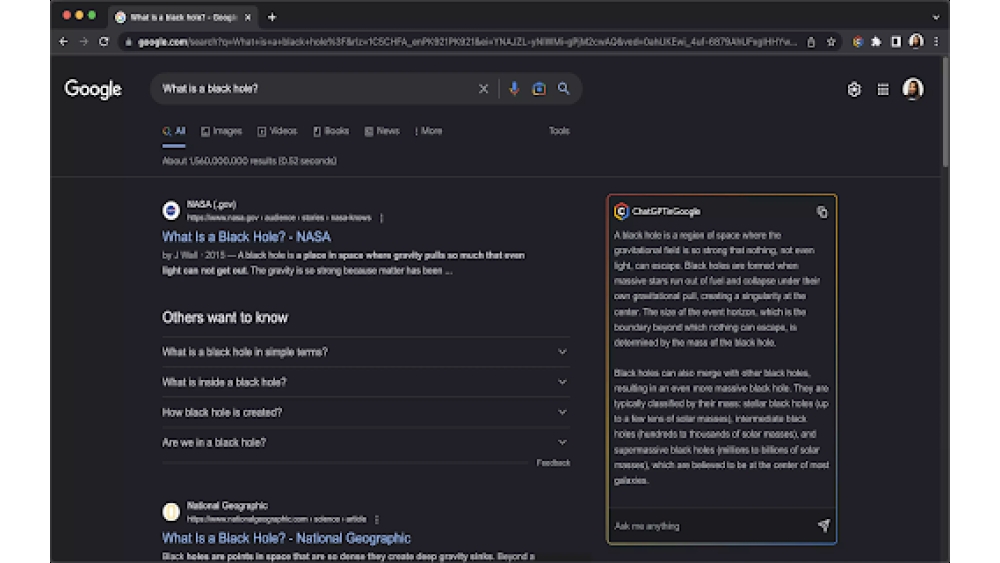The width and height of the screenshot is (1000, 563).
Task: Open 'What Is a Black Hole? - NASA' link
Action: click(x=246, y=237)
